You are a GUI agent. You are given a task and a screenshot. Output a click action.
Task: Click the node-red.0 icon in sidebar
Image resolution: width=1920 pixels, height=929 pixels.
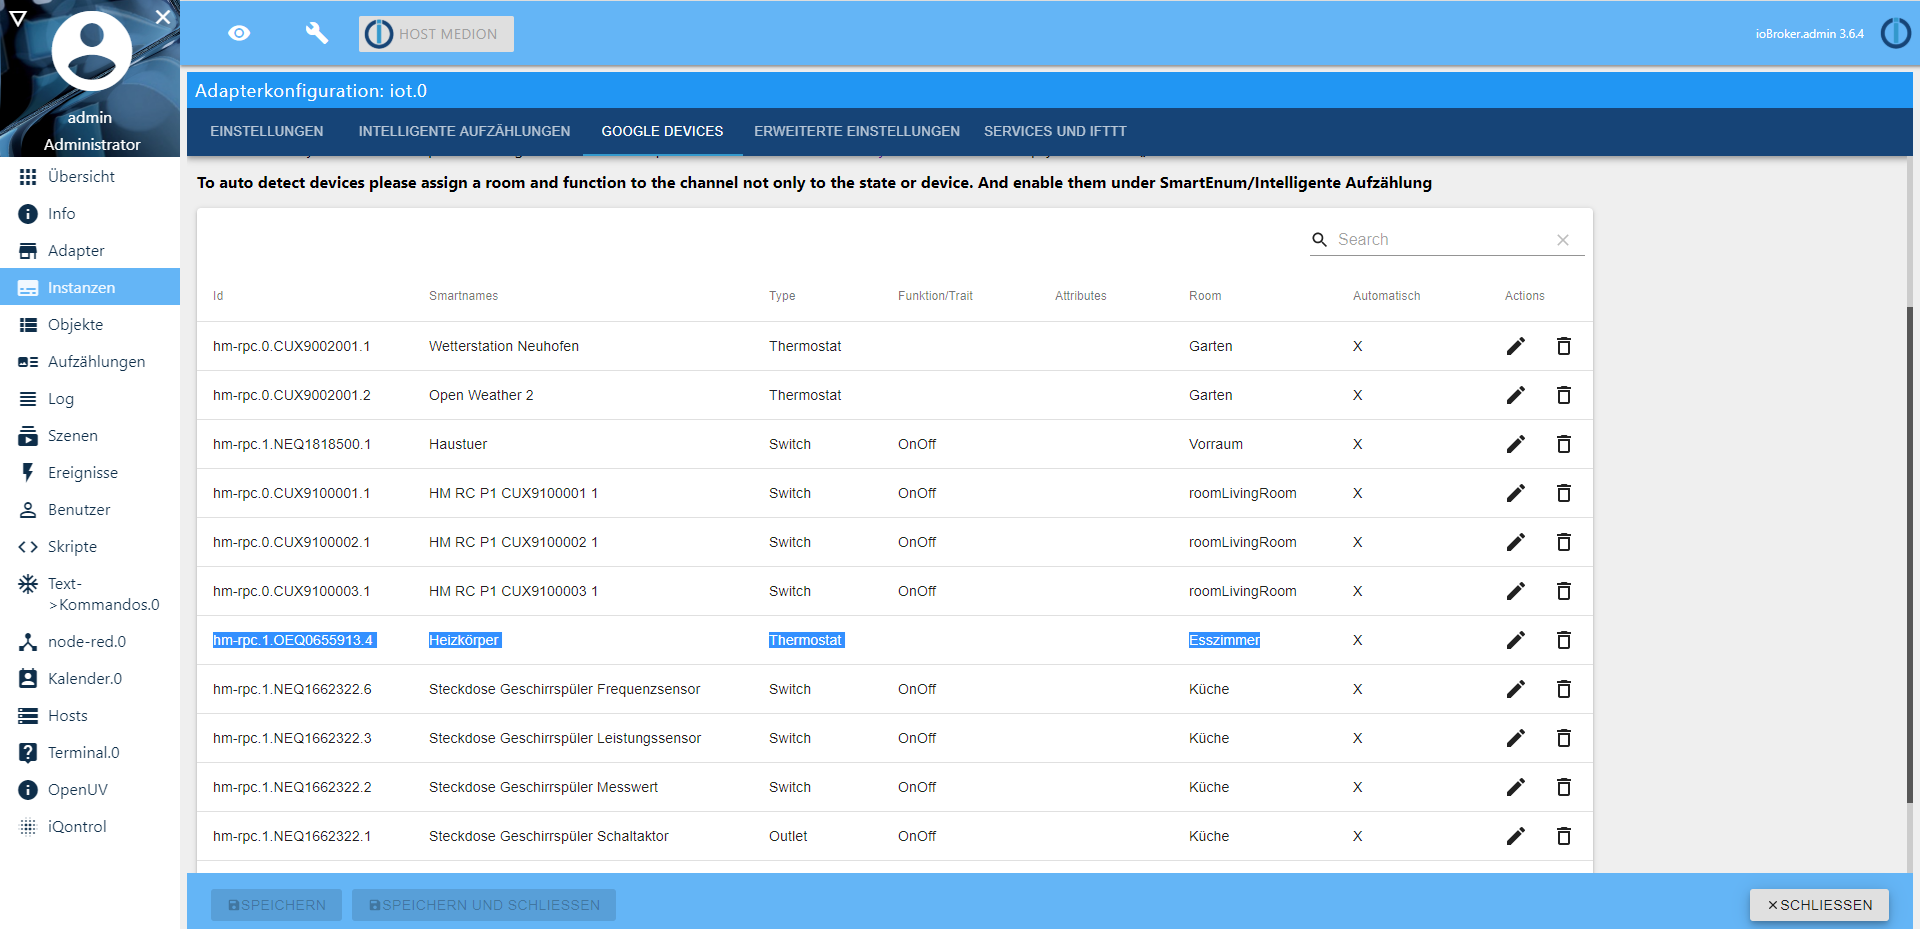(x=28, y=642)
